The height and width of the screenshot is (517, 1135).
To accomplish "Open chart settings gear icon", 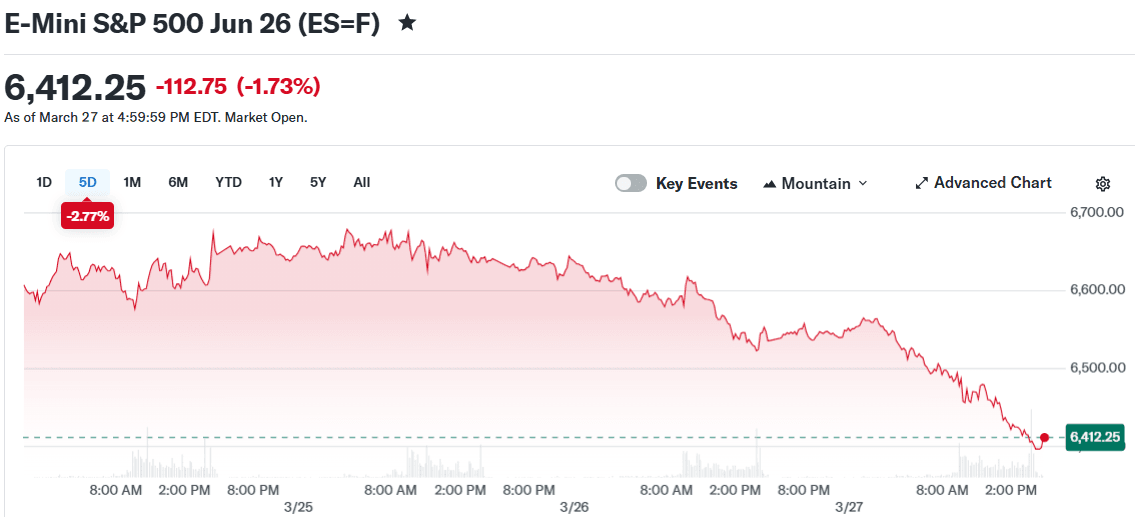I will (x=1103, y=184).
